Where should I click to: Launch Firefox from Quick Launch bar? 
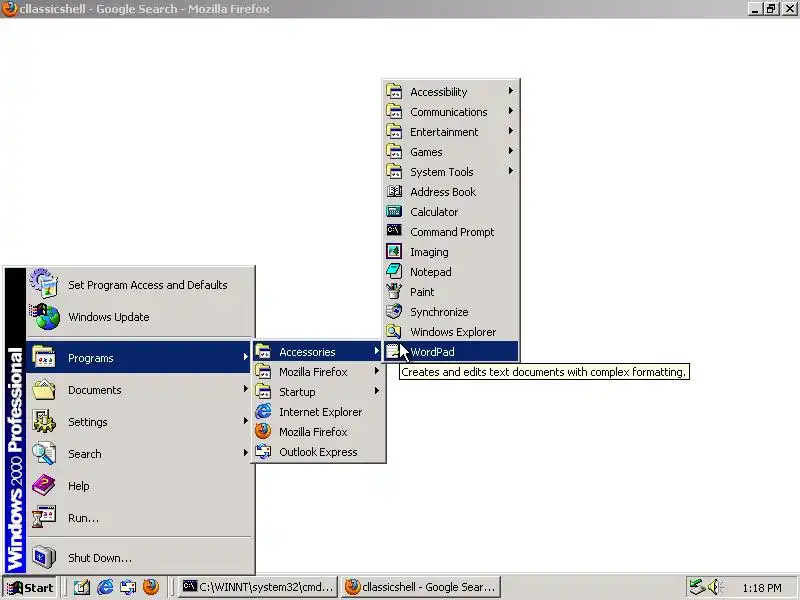coord(151,587)
